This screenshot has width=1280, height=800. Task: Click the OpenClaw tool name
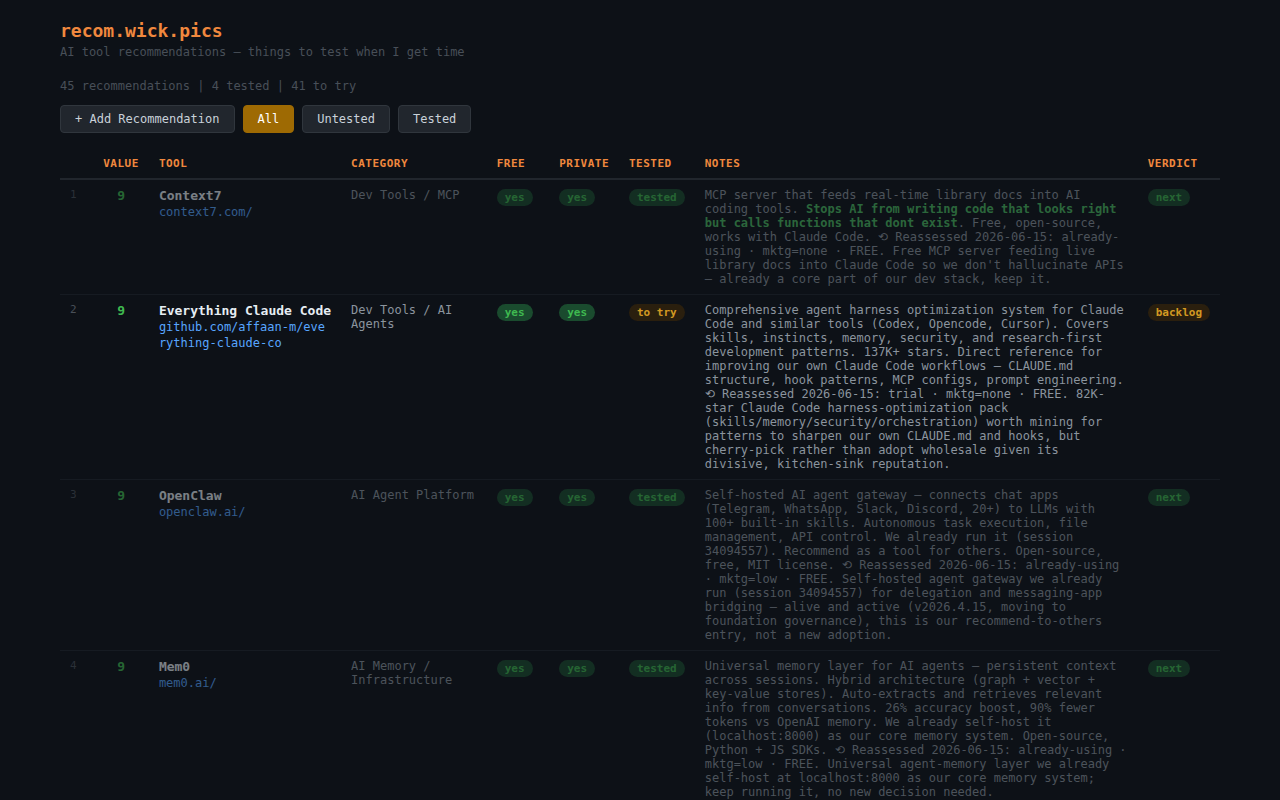point(190,496)
